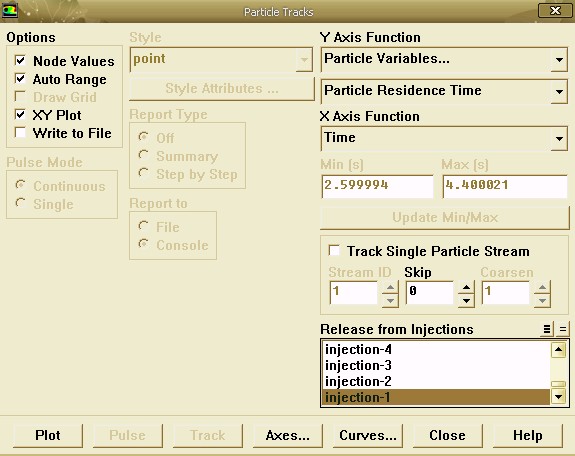Open the Axes... dialog

pyautogui.click(x=288, y=435)
